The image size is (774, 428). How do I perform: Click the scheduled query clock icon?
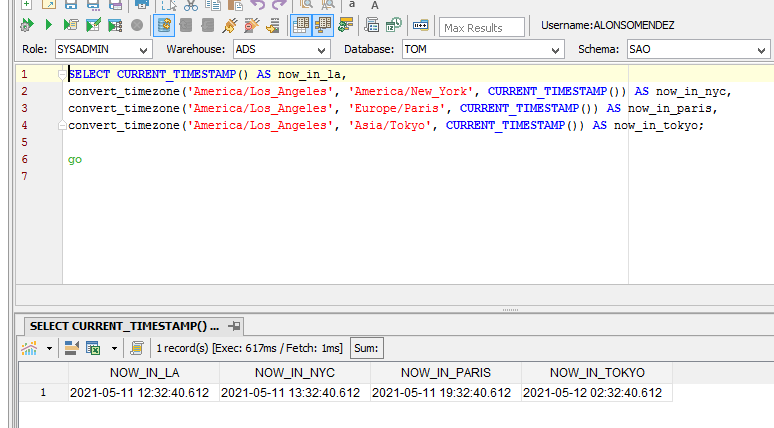(x=394, y=25)
